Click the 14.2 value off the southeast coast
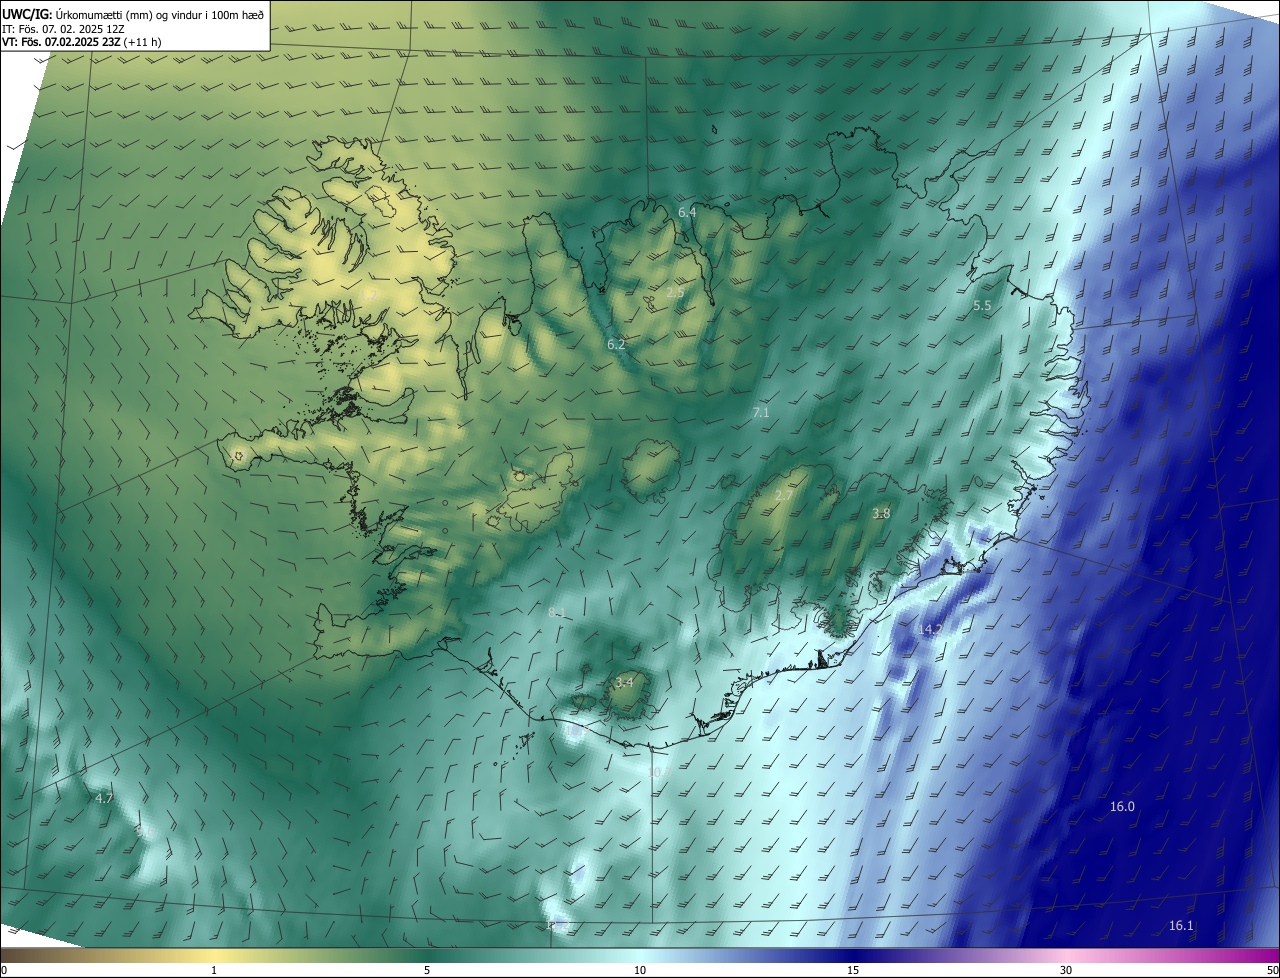The height and width of the screenshot is (978, 1280). tap(930, 629)
